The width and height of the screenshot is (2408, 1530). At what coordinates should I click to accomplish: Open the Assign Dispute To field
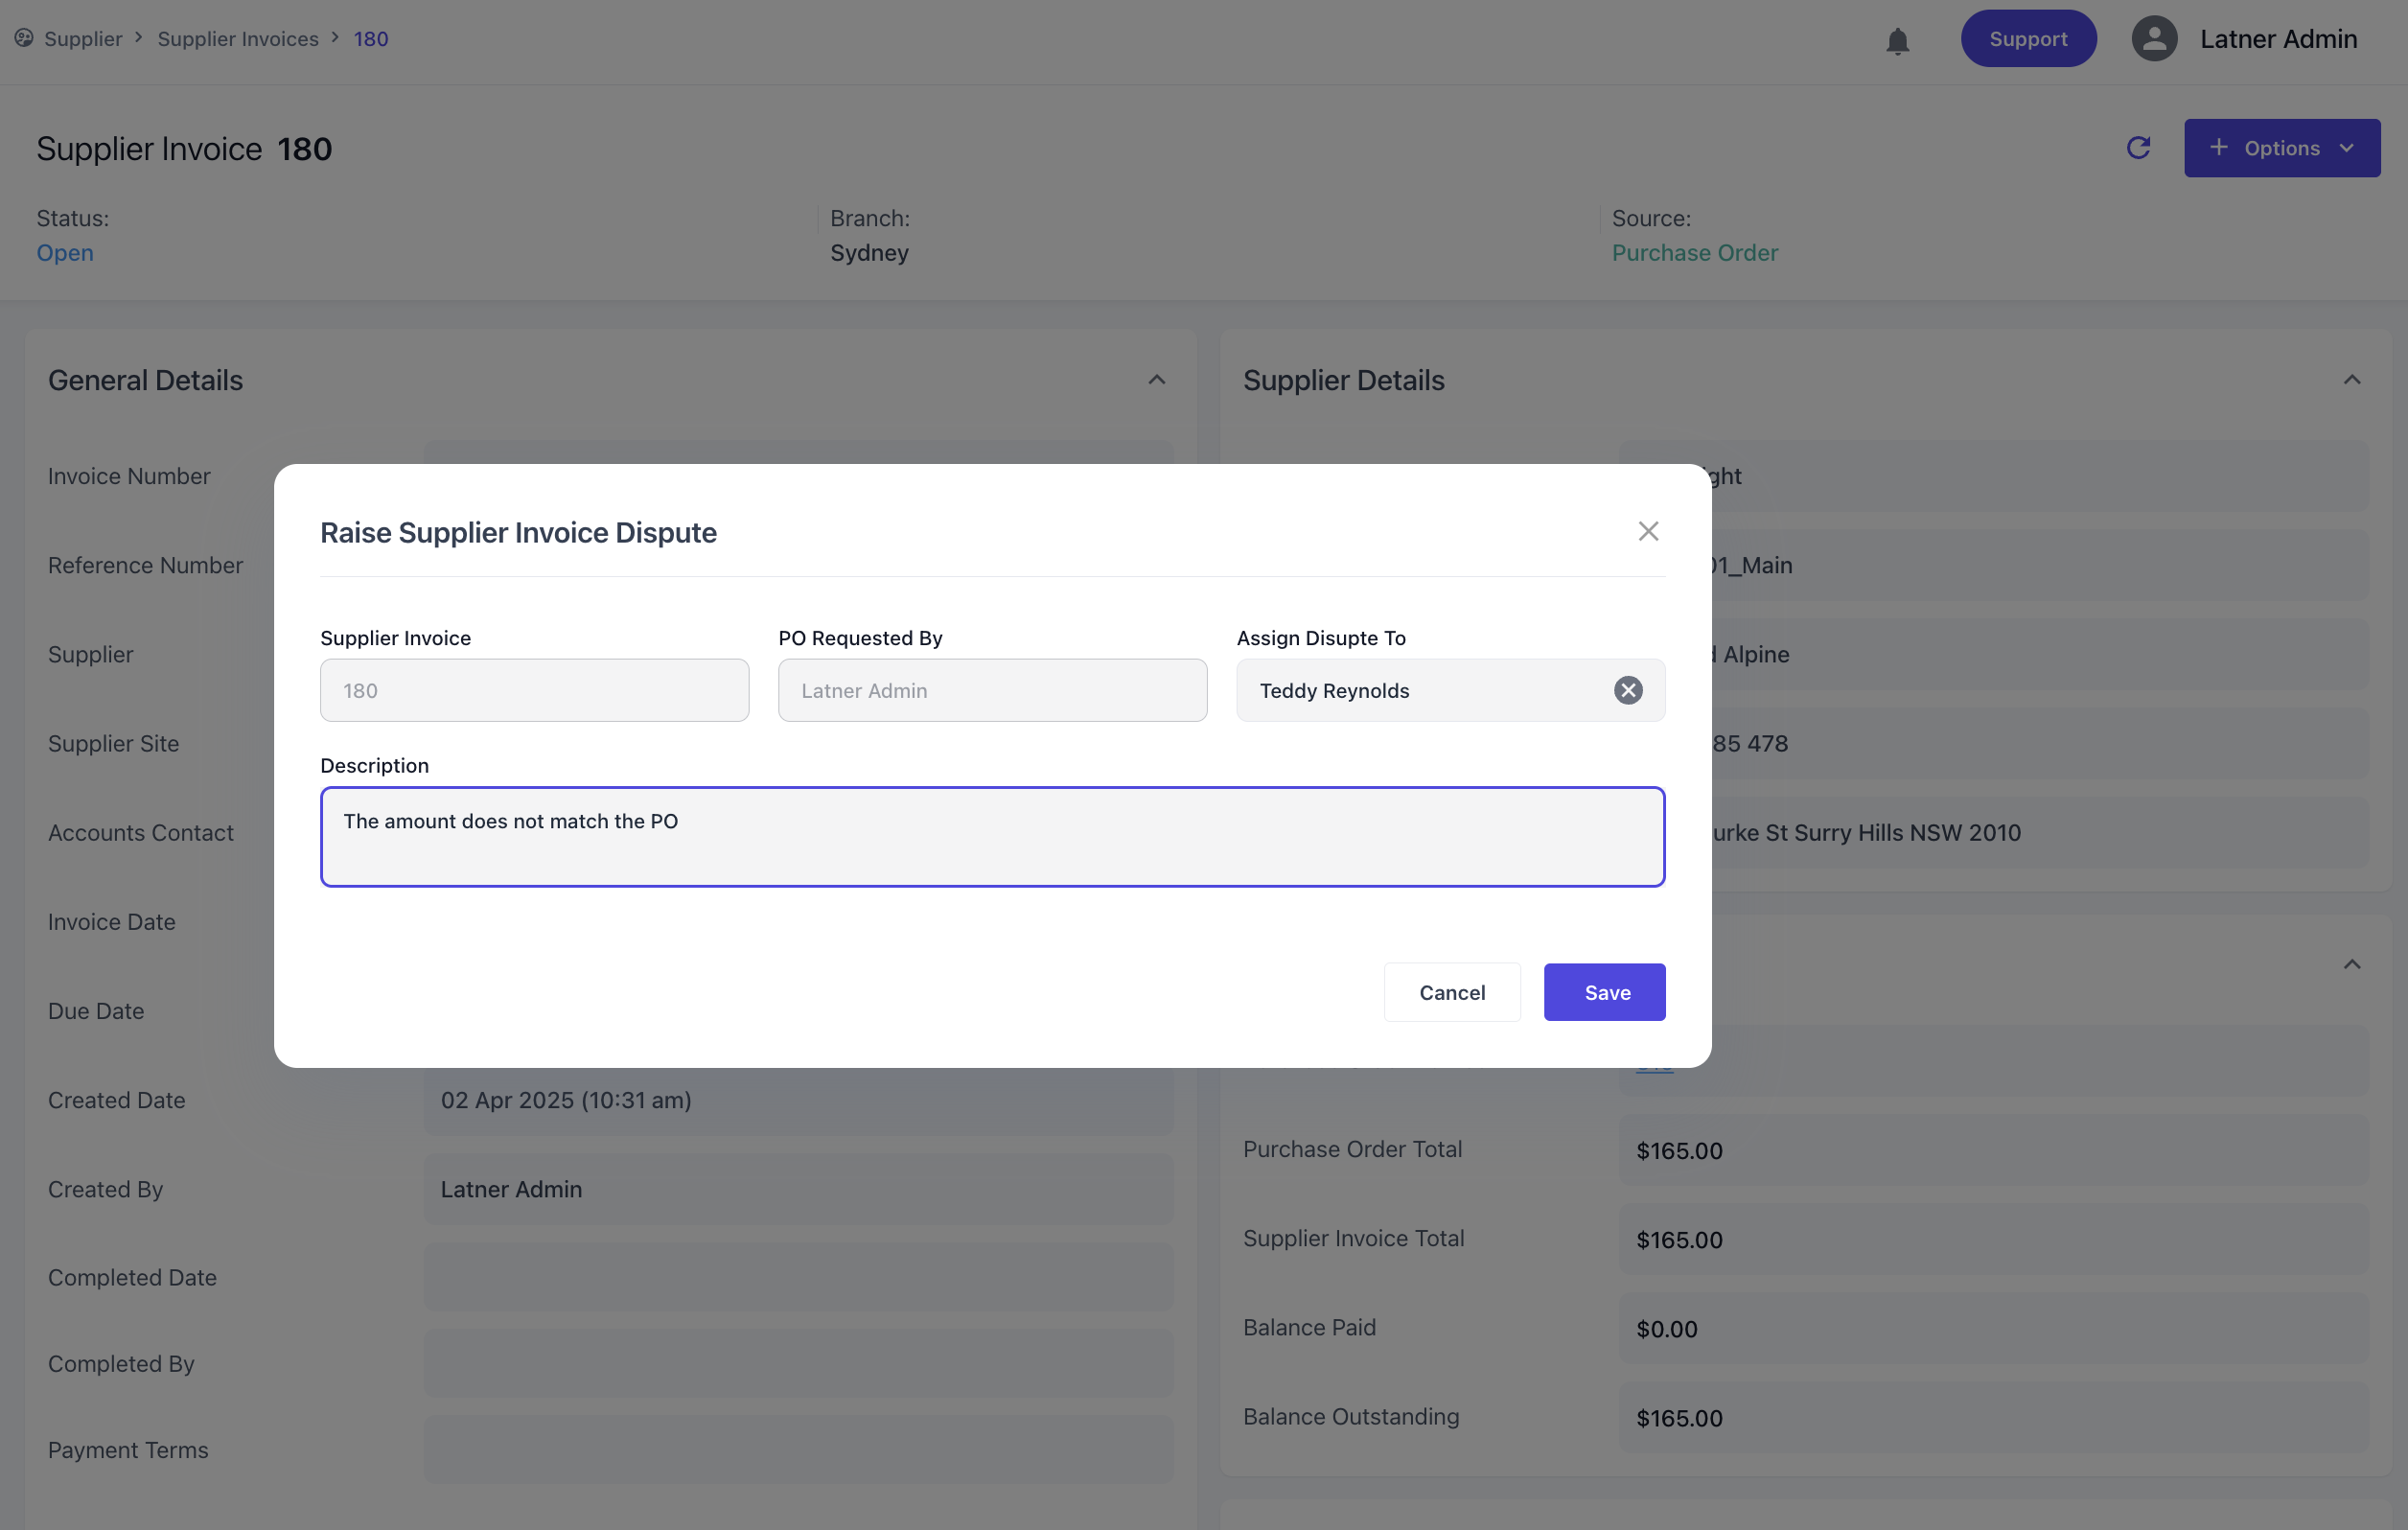click(1420, 690)
